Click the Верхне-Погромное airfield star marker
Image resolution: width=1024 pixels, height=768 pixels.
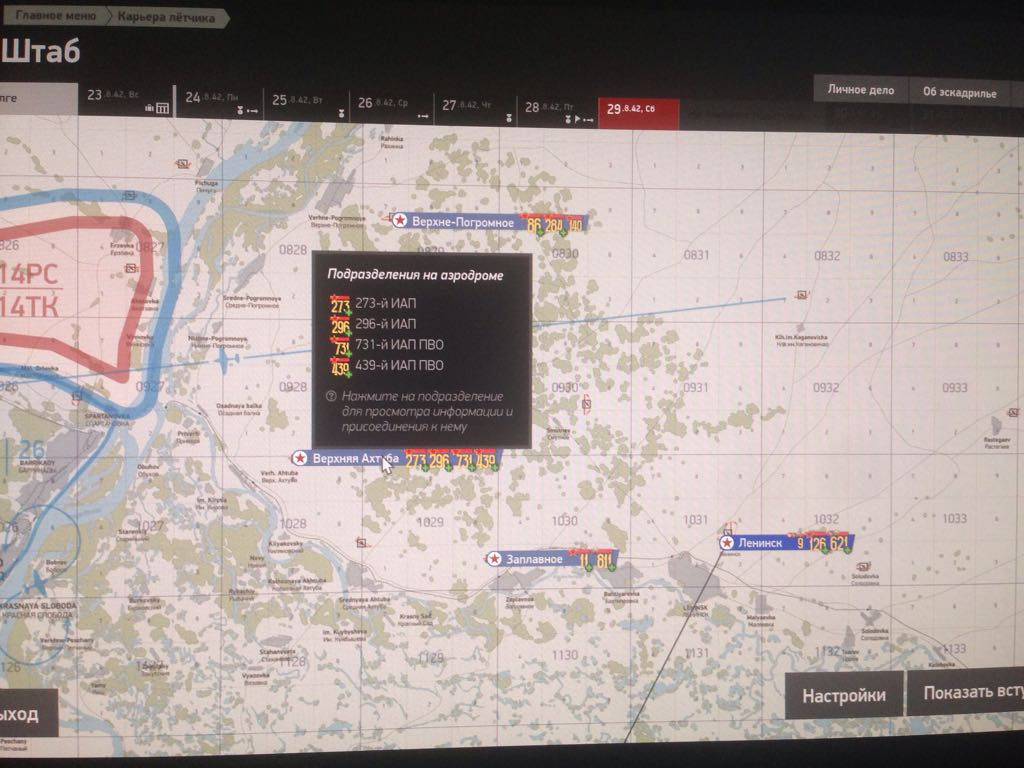(x=400, y=221)
